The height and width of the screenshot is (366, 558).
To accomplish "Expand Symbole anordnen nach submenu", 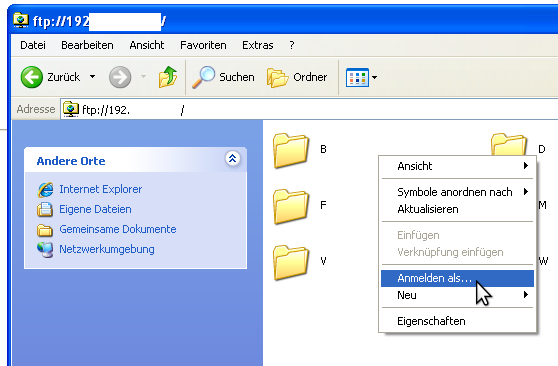I will point(457,192).
